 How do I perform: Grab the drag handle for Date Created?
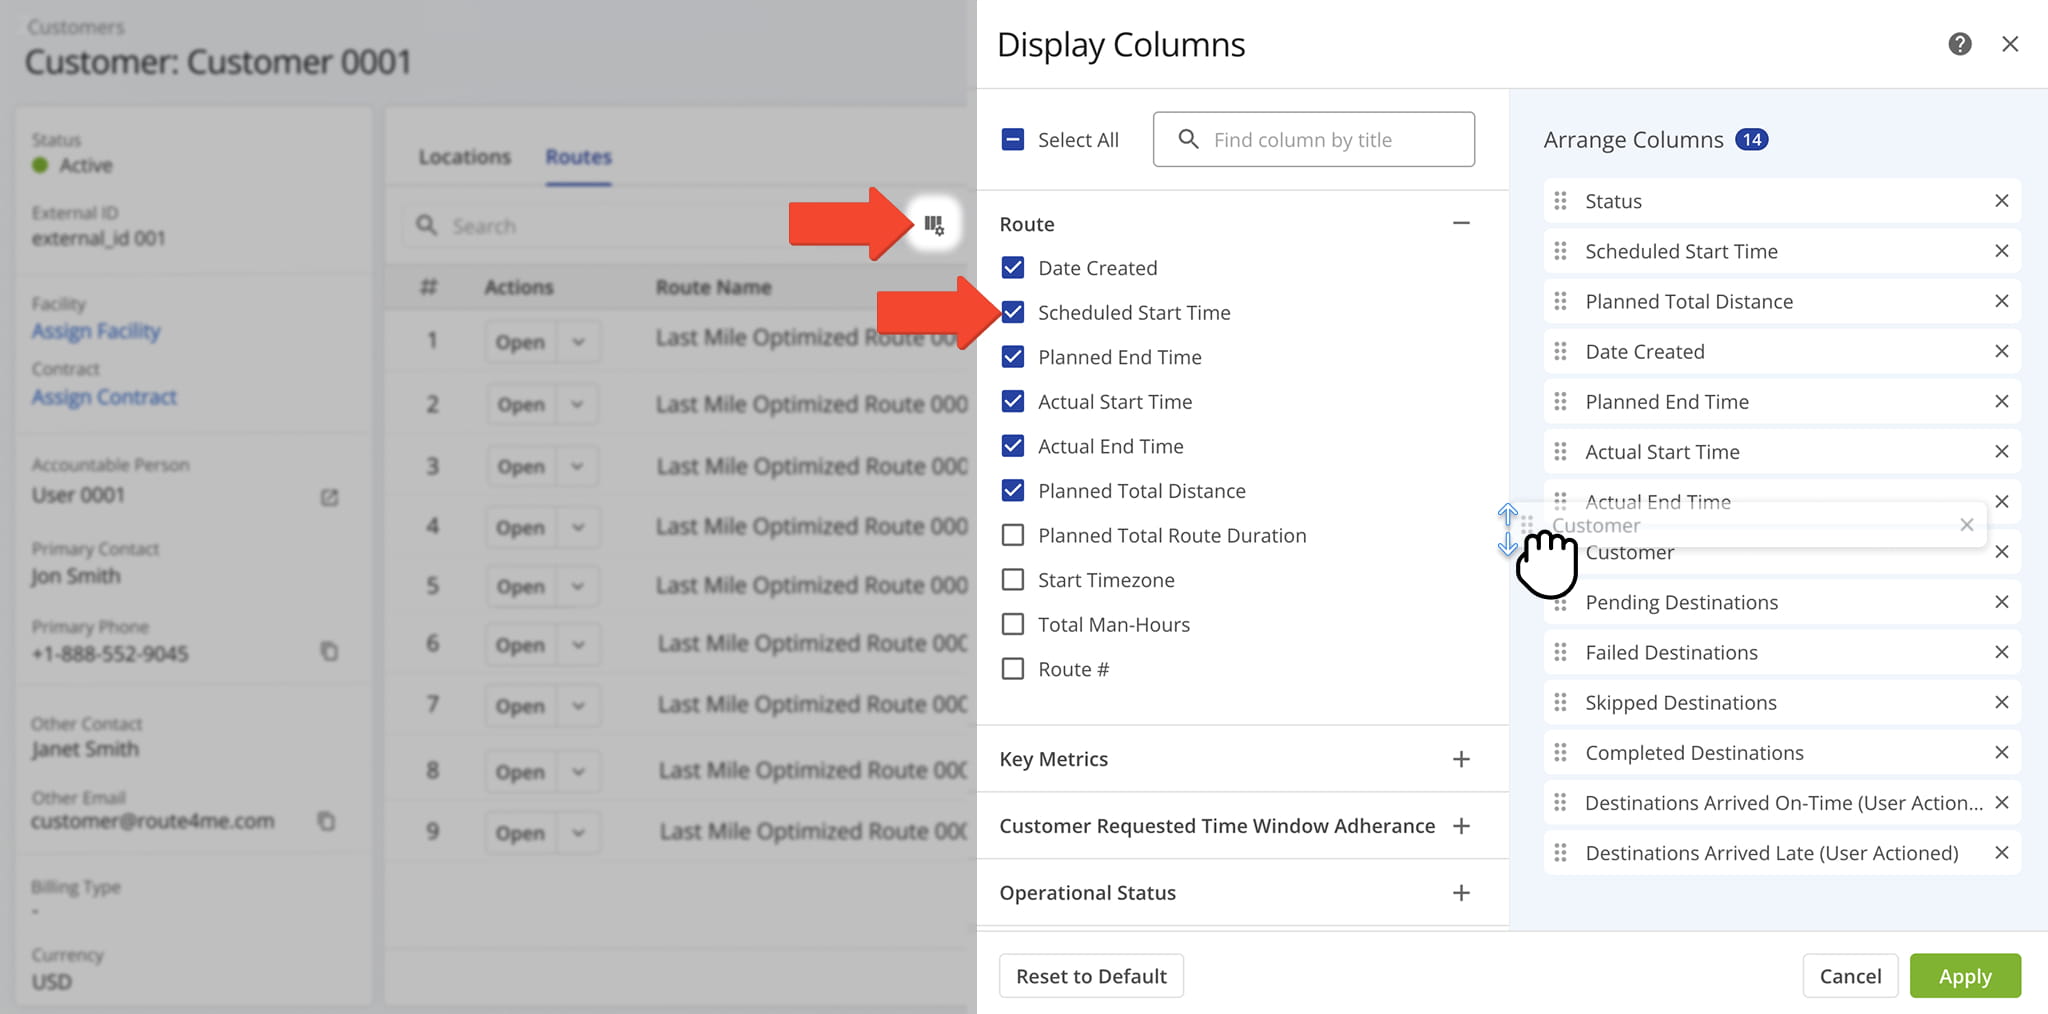tap(1560, 351)
